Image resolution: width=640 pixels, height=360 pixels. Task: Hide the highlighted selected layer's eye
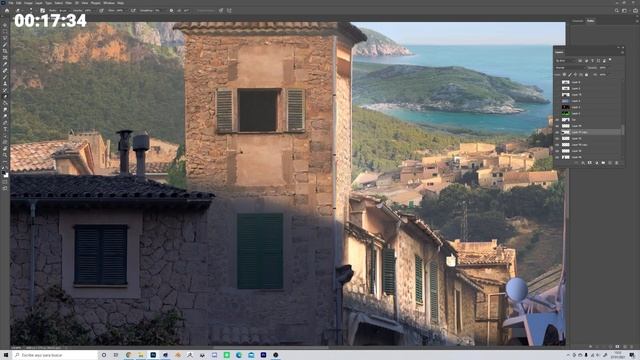pyautogui.click(x=557, y=132)
